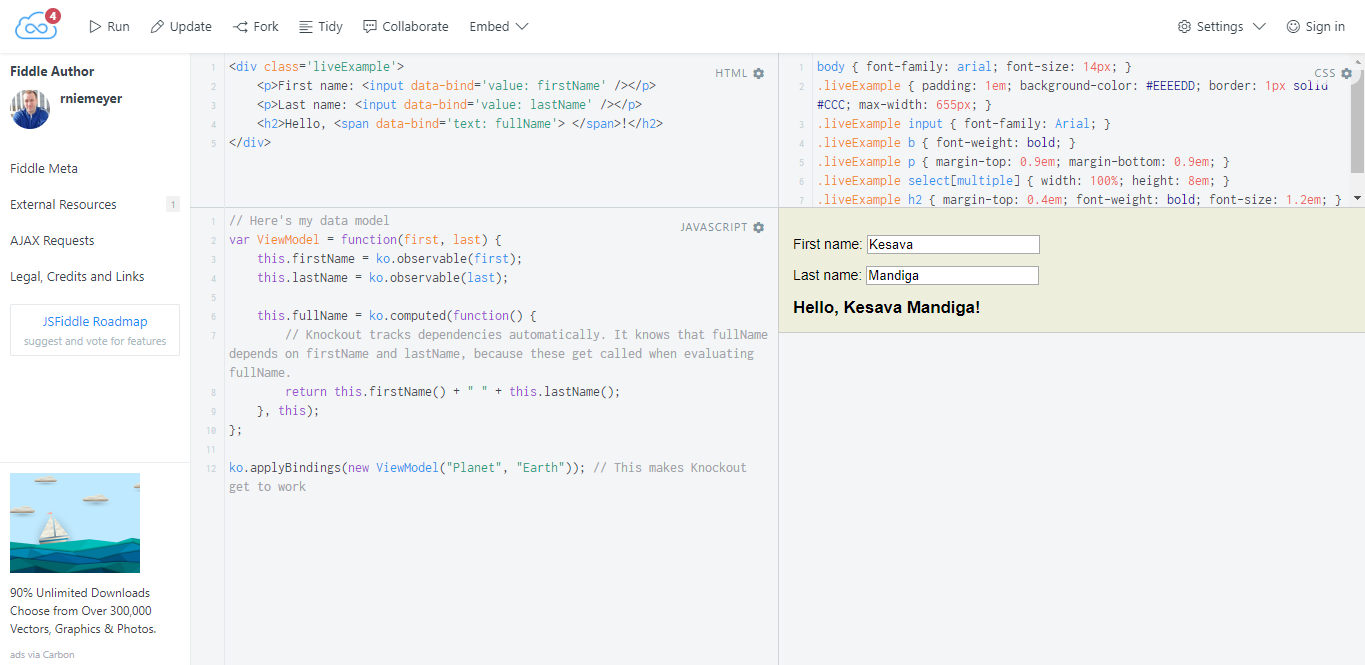Viewport: 1365px width, 665px height.
Task: Open the Embed dropdown menu
Action: tap(499, 26)
